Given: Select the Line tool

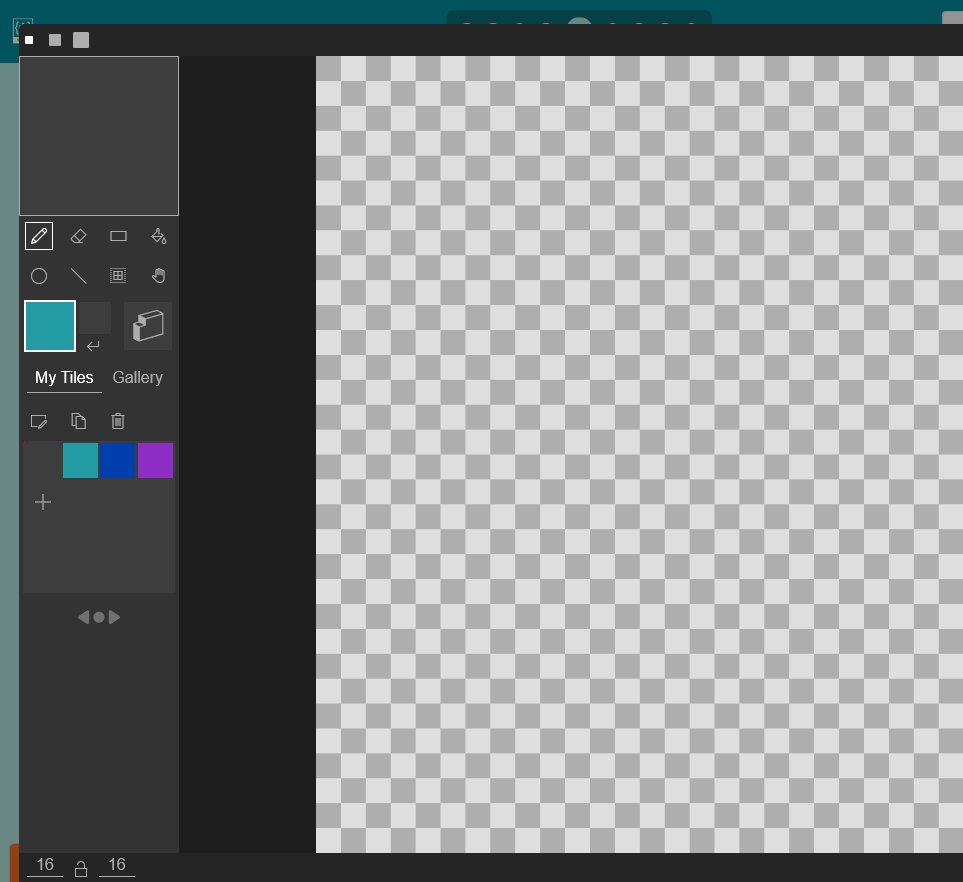Looking at the screenshot, I should point(78,276).
